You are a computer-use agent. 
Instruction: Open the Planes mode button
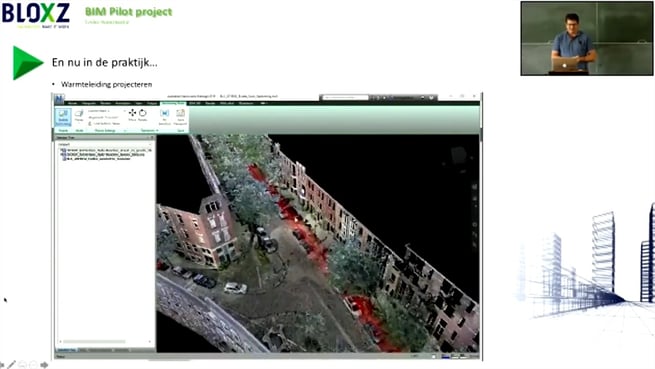tap(79, 116)
